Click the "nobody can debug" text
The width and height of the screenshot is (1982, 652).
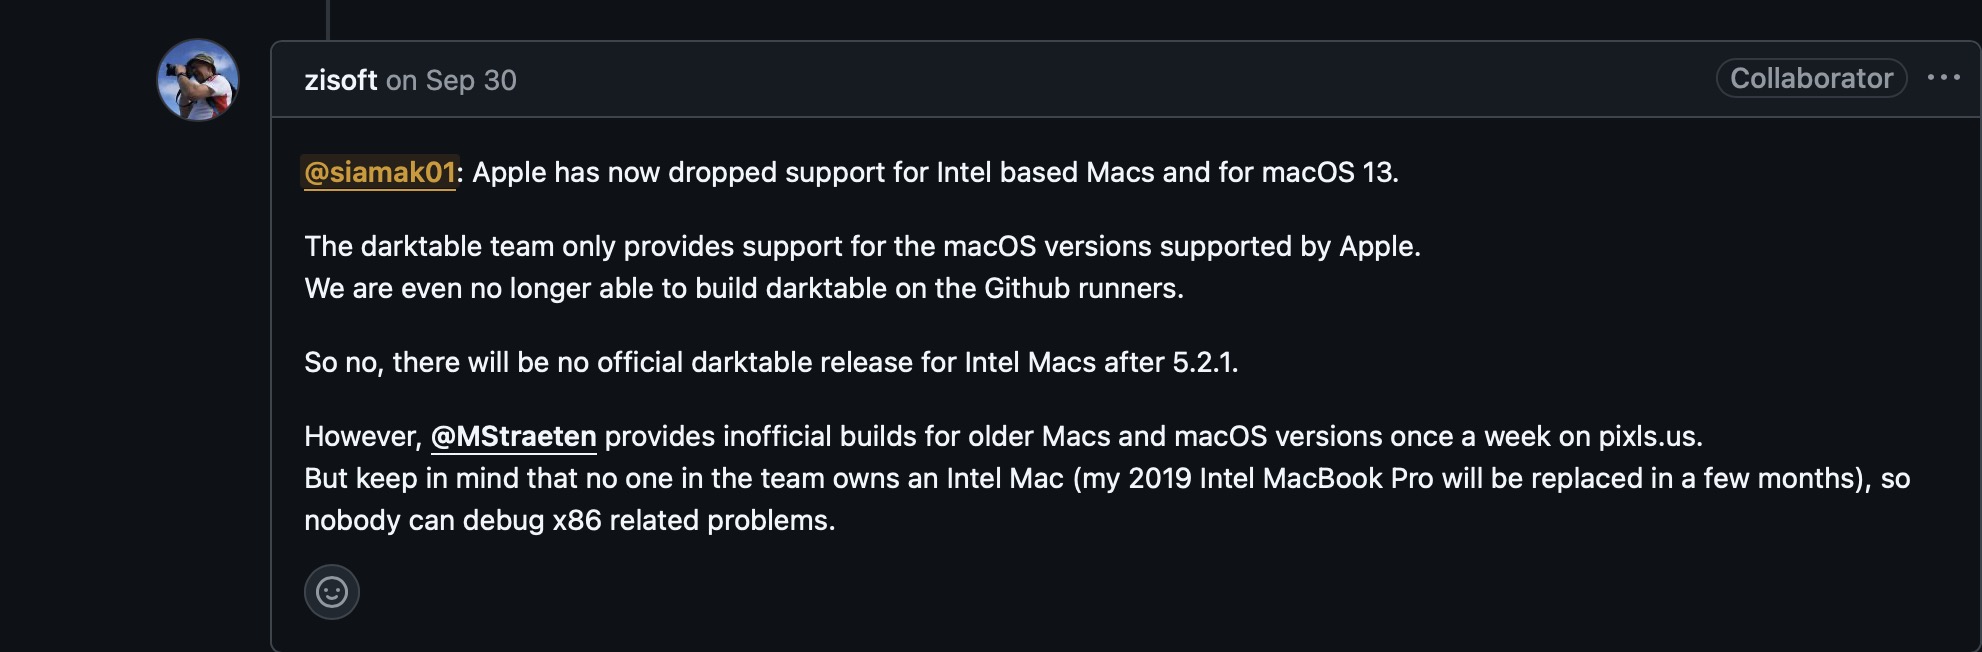[x=424, y=520]
